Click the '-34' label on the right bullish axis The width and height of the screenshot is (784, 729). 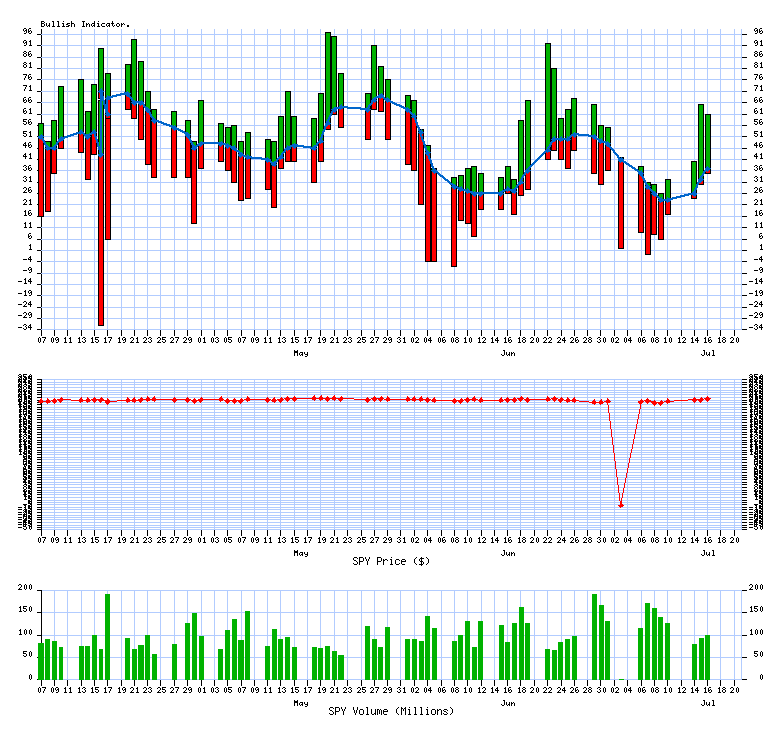click(758, 327)
